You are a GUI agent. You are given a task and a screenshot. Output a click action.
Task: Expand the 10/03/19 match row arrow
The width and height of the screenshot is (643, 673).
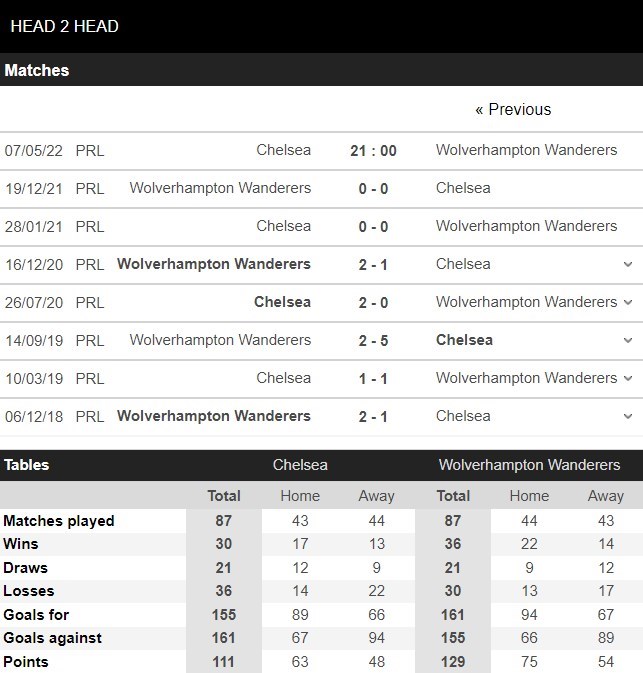tap(628, 379)
